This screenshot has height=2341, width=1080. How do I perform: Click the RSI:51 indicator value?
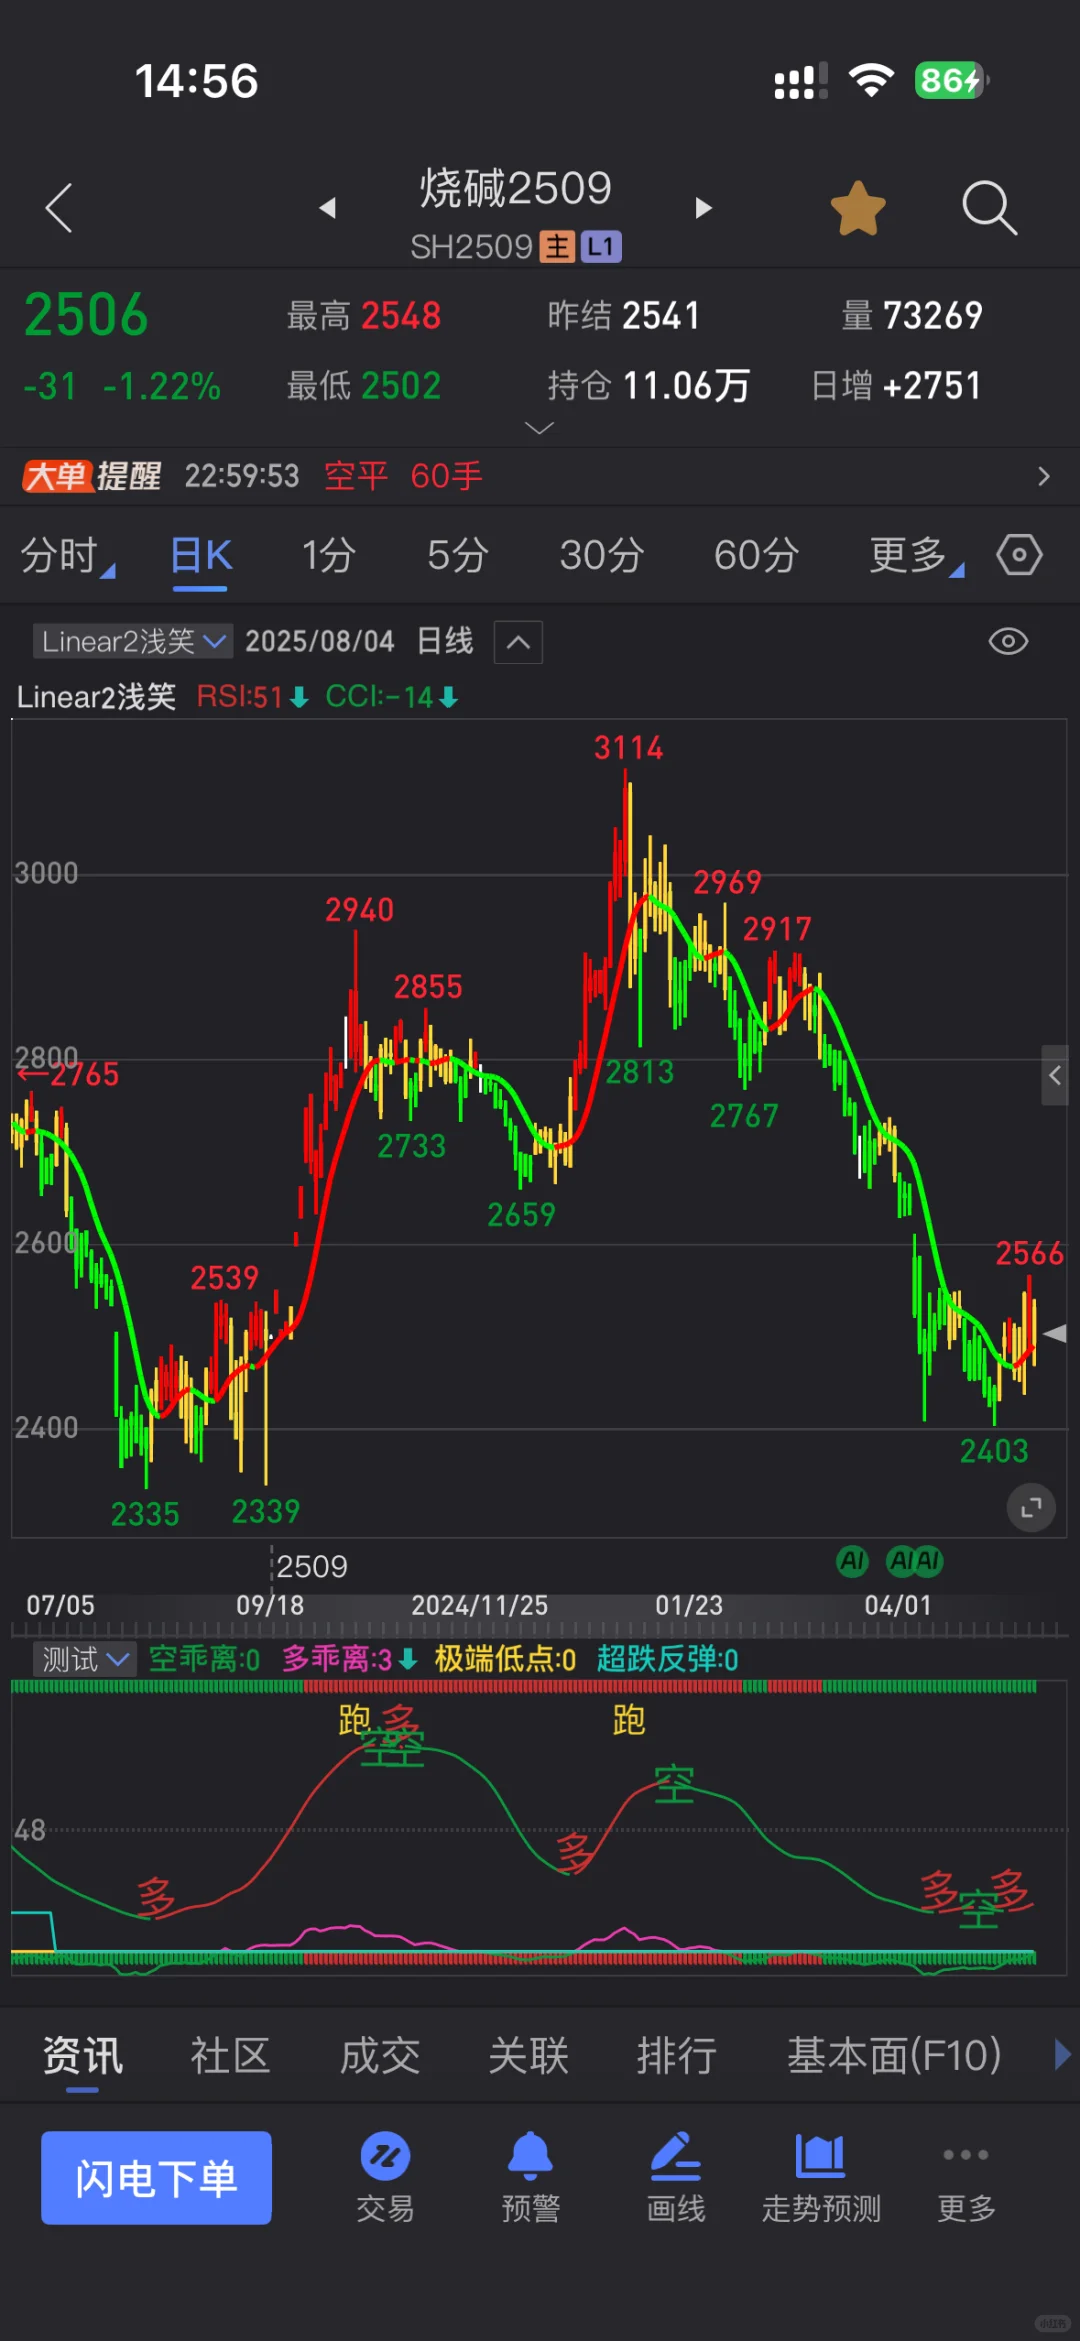pyautogui.click(x=252, y=697)
